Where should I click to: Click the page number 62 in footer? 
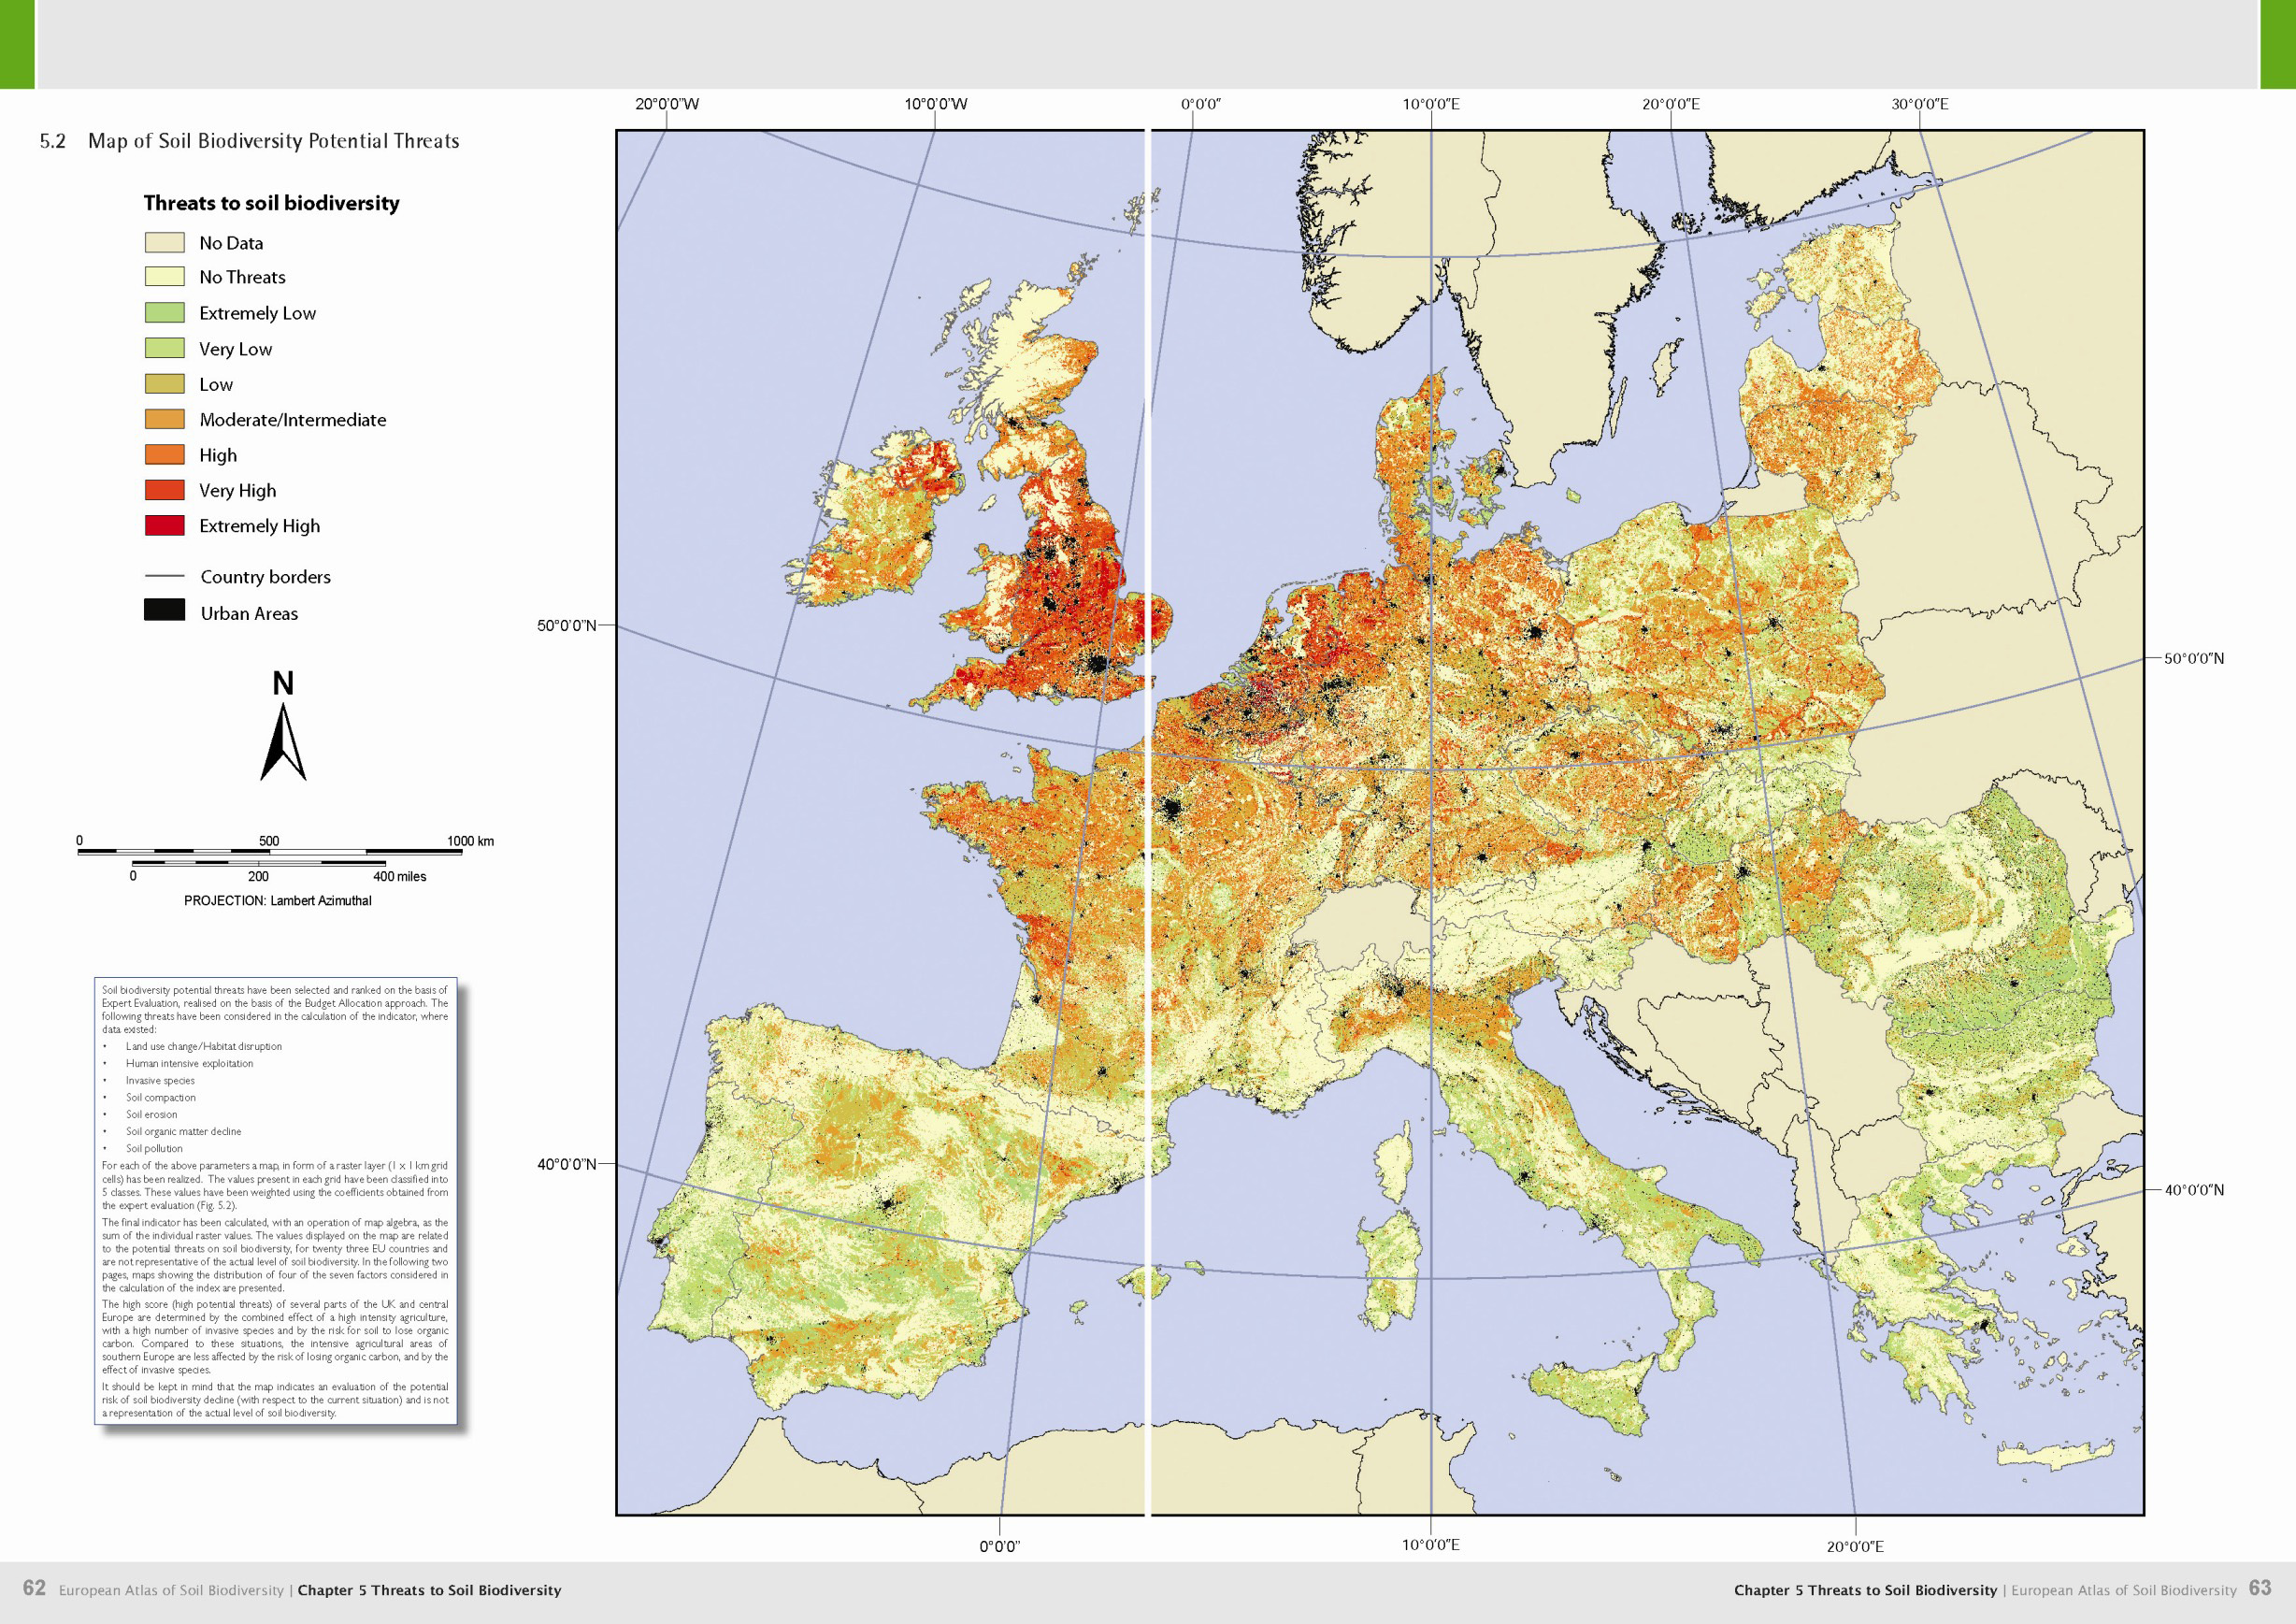coord(34,1588)
